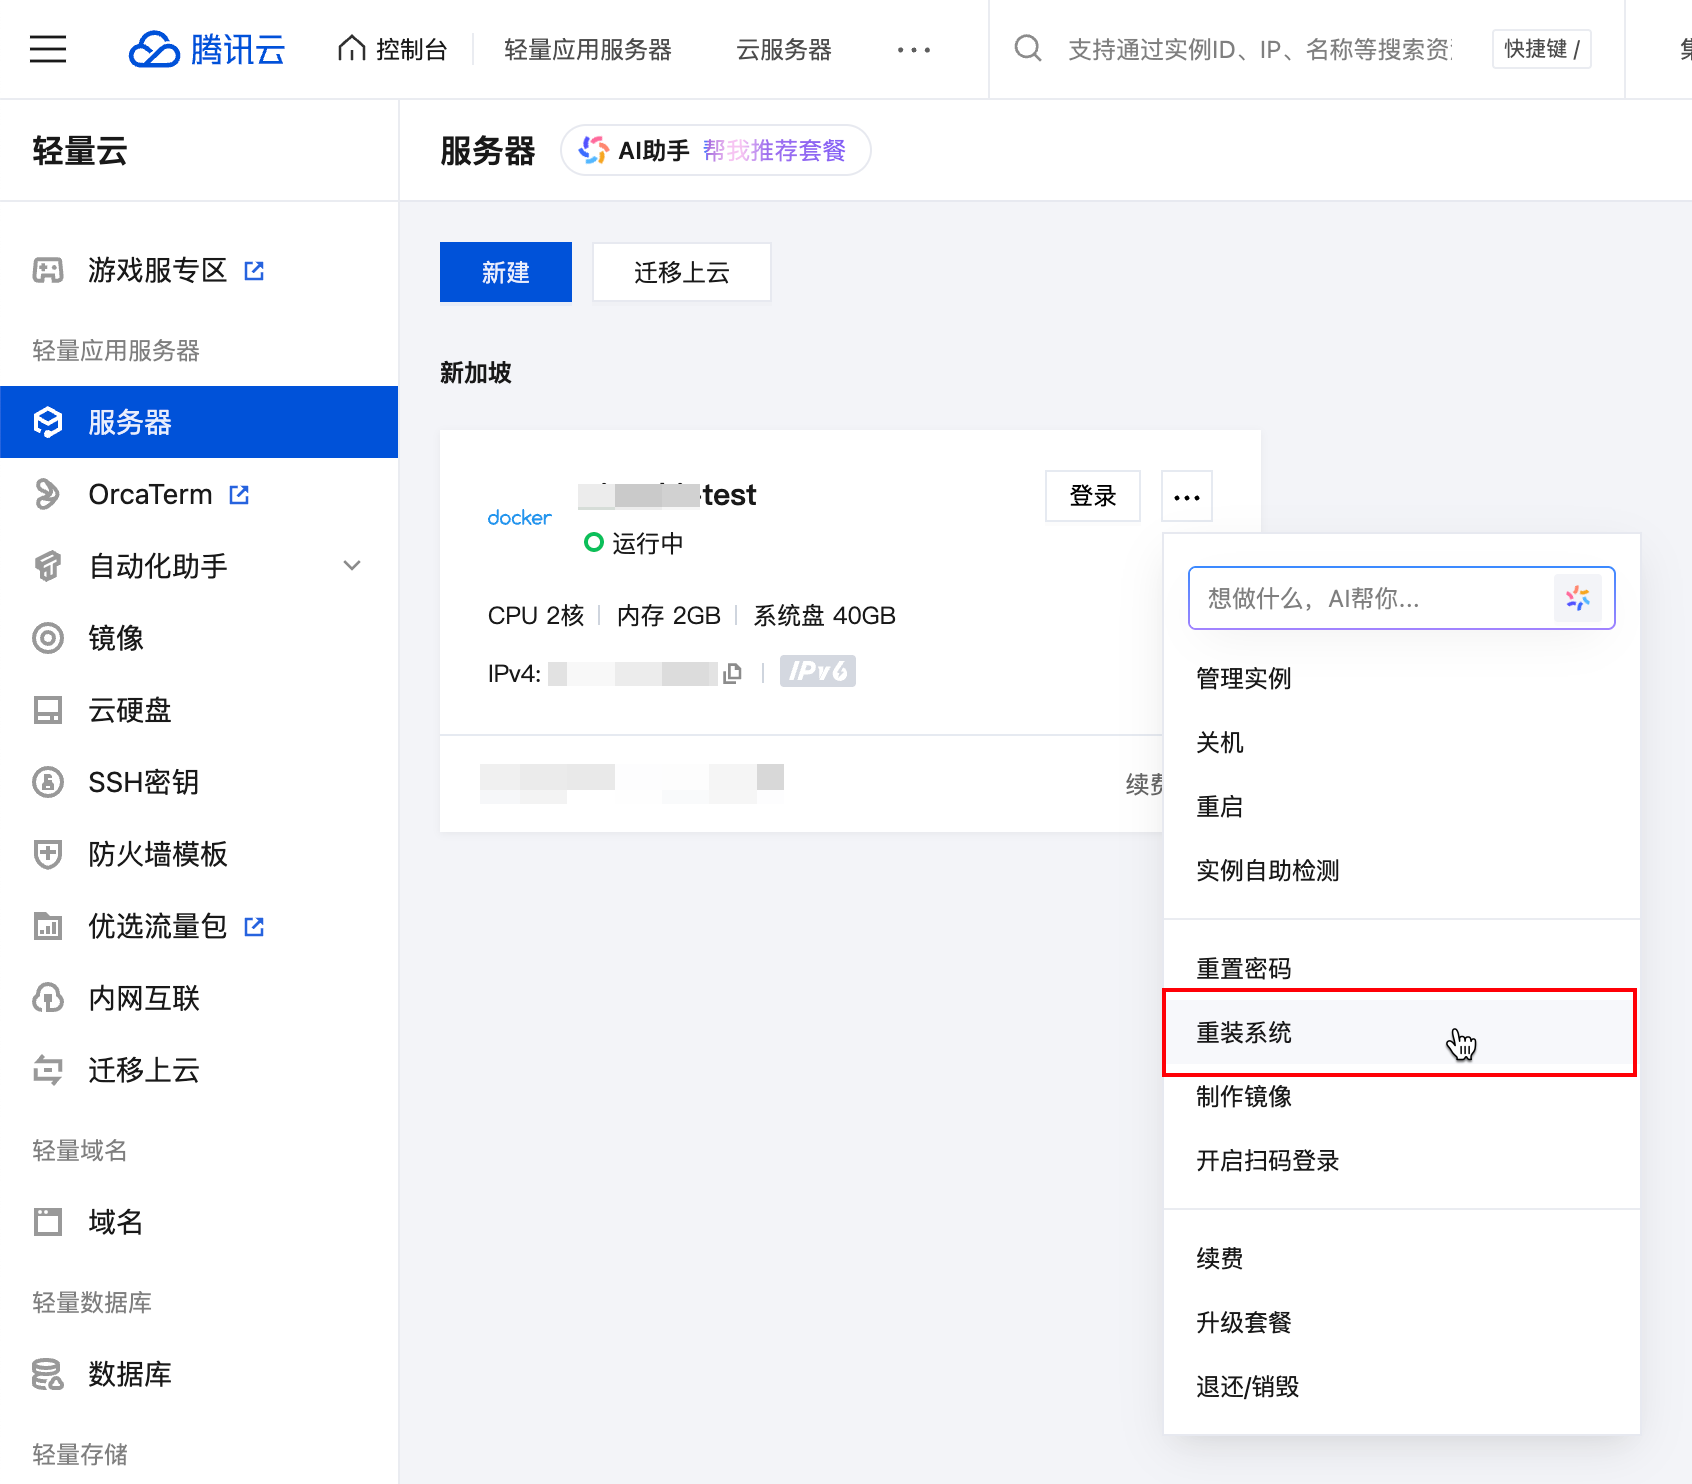Select SSH密钥 in the sidebar

142,782
